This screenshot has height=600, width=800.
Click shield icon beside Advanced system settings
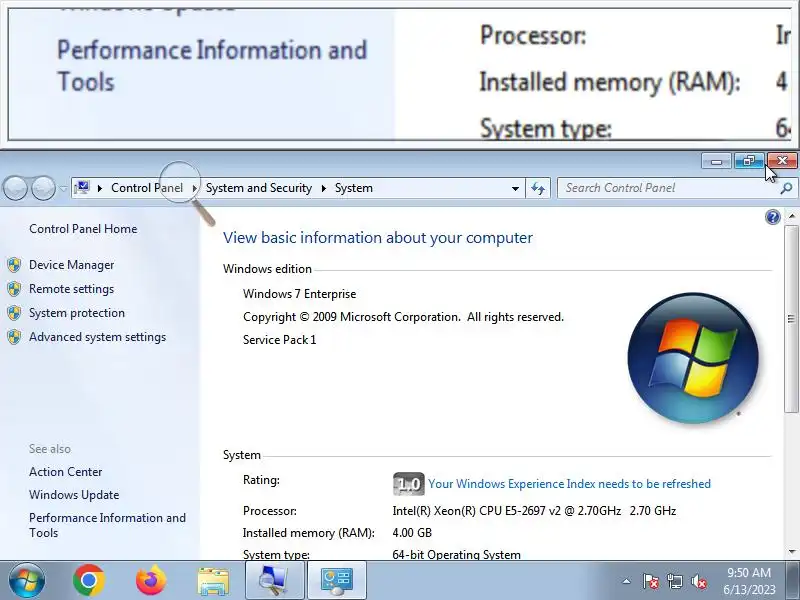click(x=14, y=337)
